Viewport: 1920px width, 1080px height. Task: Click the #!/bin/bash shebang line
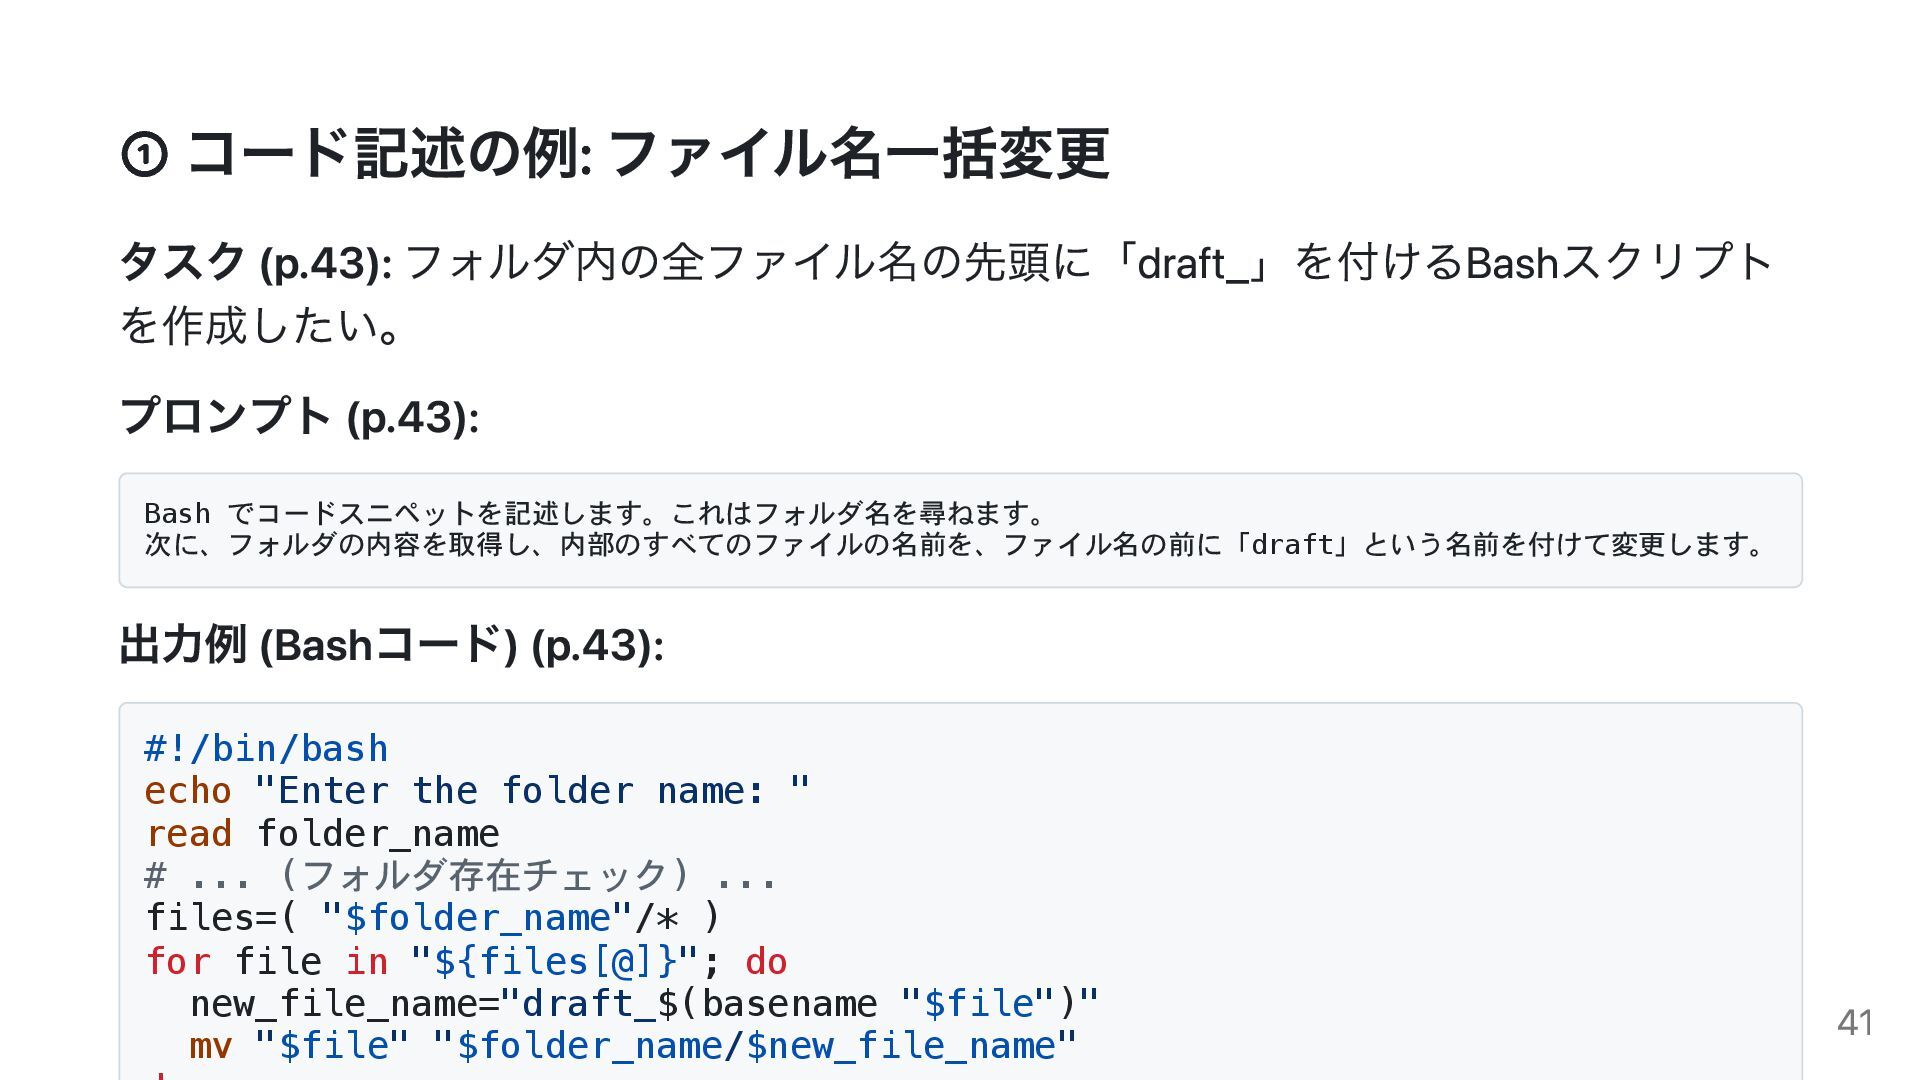266,749
